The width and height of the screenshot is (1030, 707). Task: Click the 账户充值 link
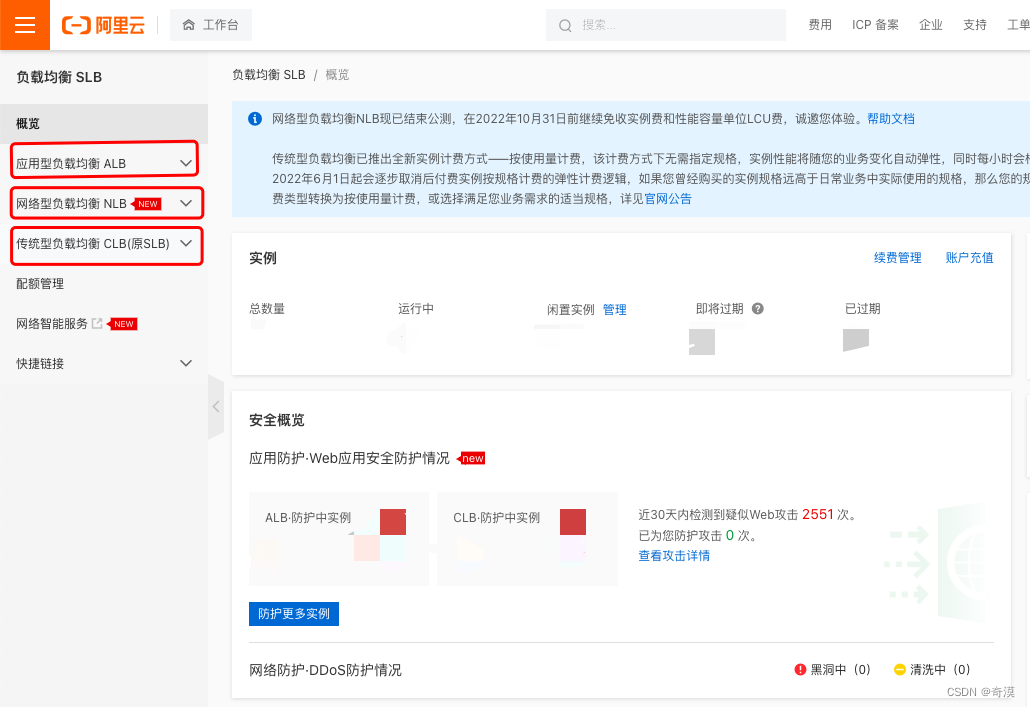(969, 258)
